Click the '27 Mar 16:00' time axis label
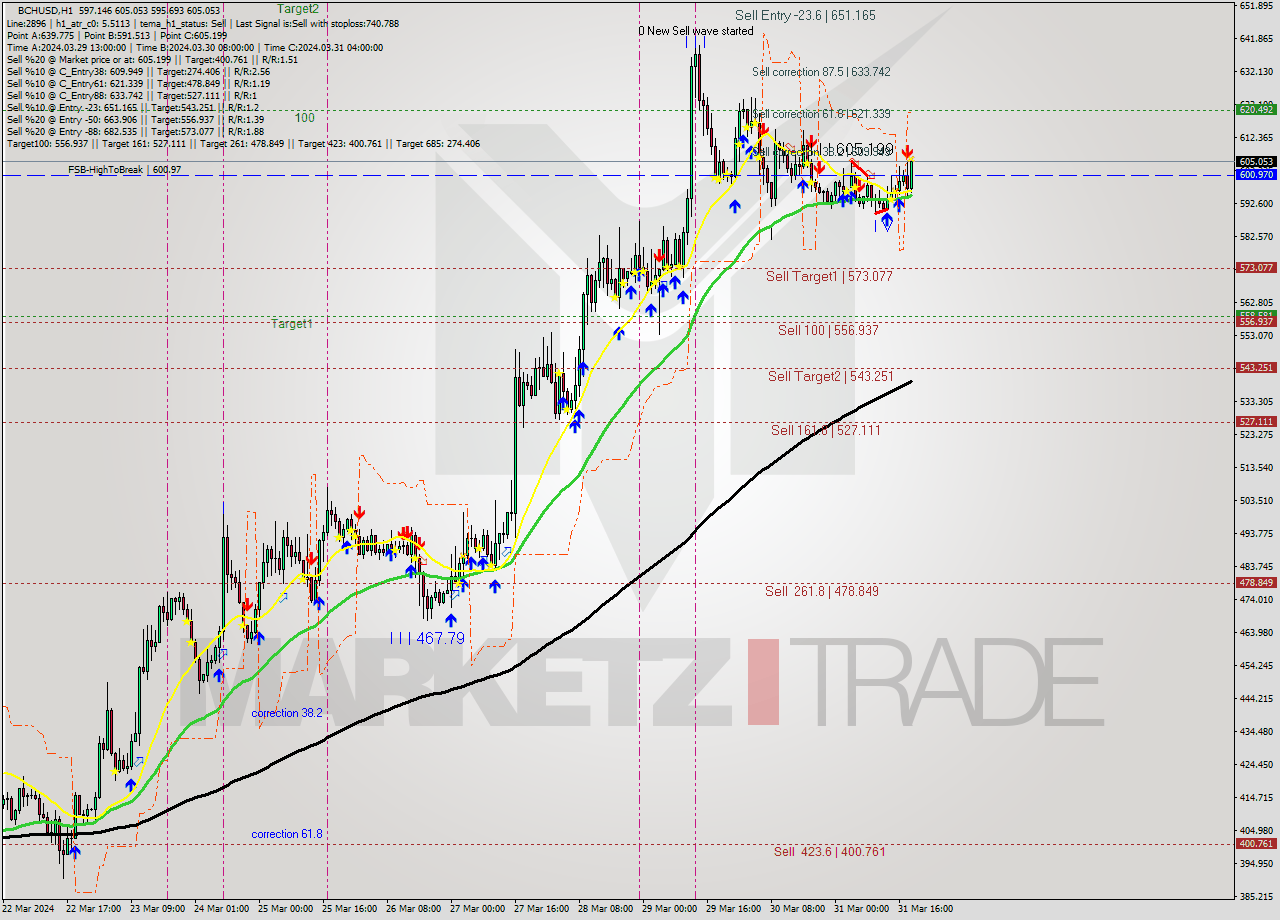The height and width of the screenshot is (920, 1280). pos(541,909)
